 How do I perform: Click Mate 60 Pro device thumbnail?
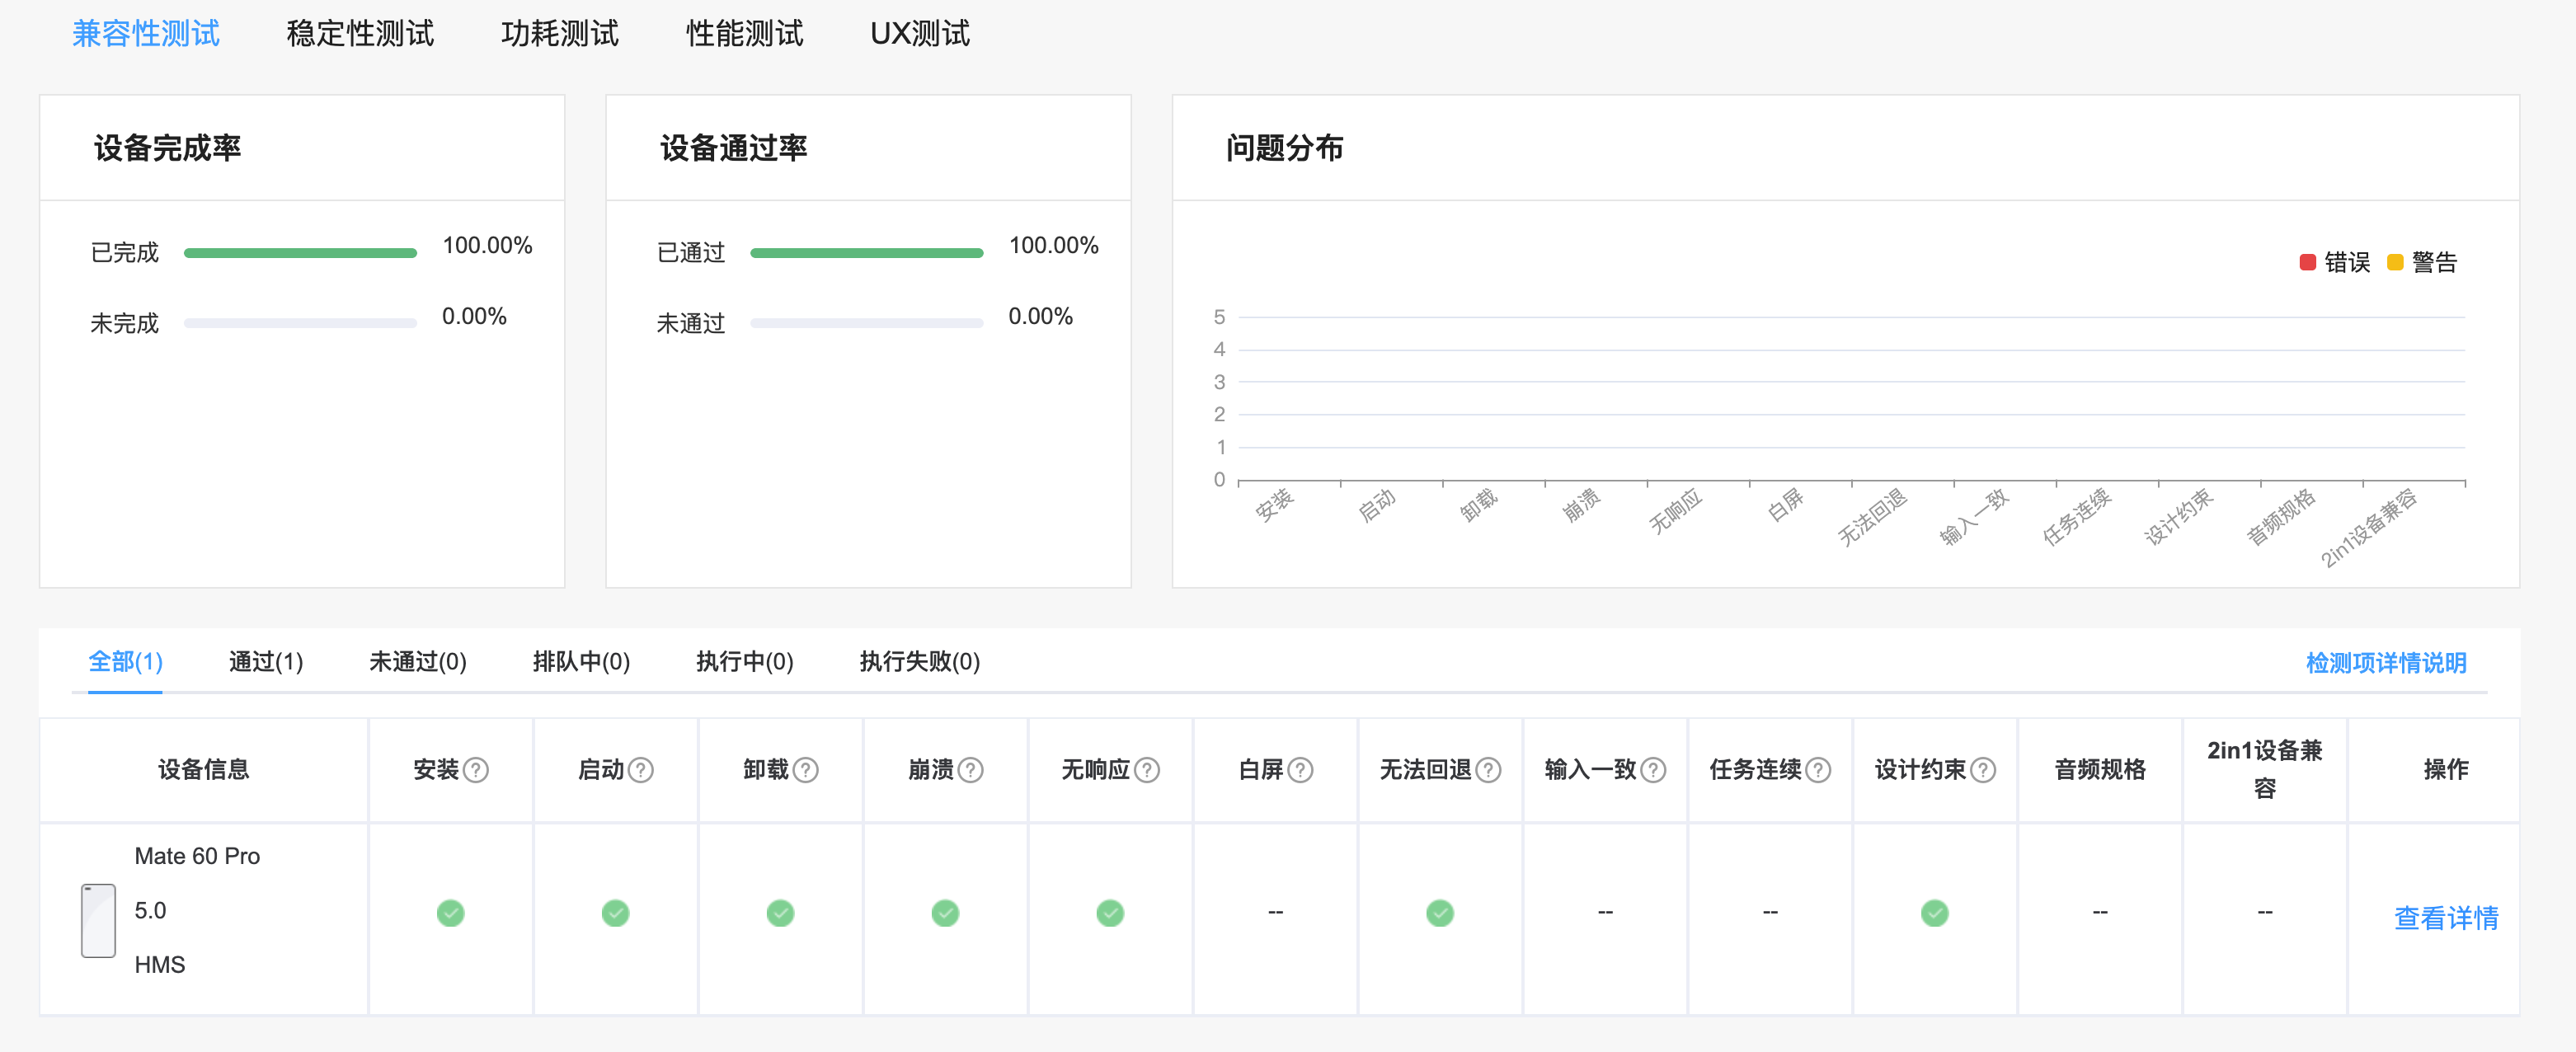98,920
